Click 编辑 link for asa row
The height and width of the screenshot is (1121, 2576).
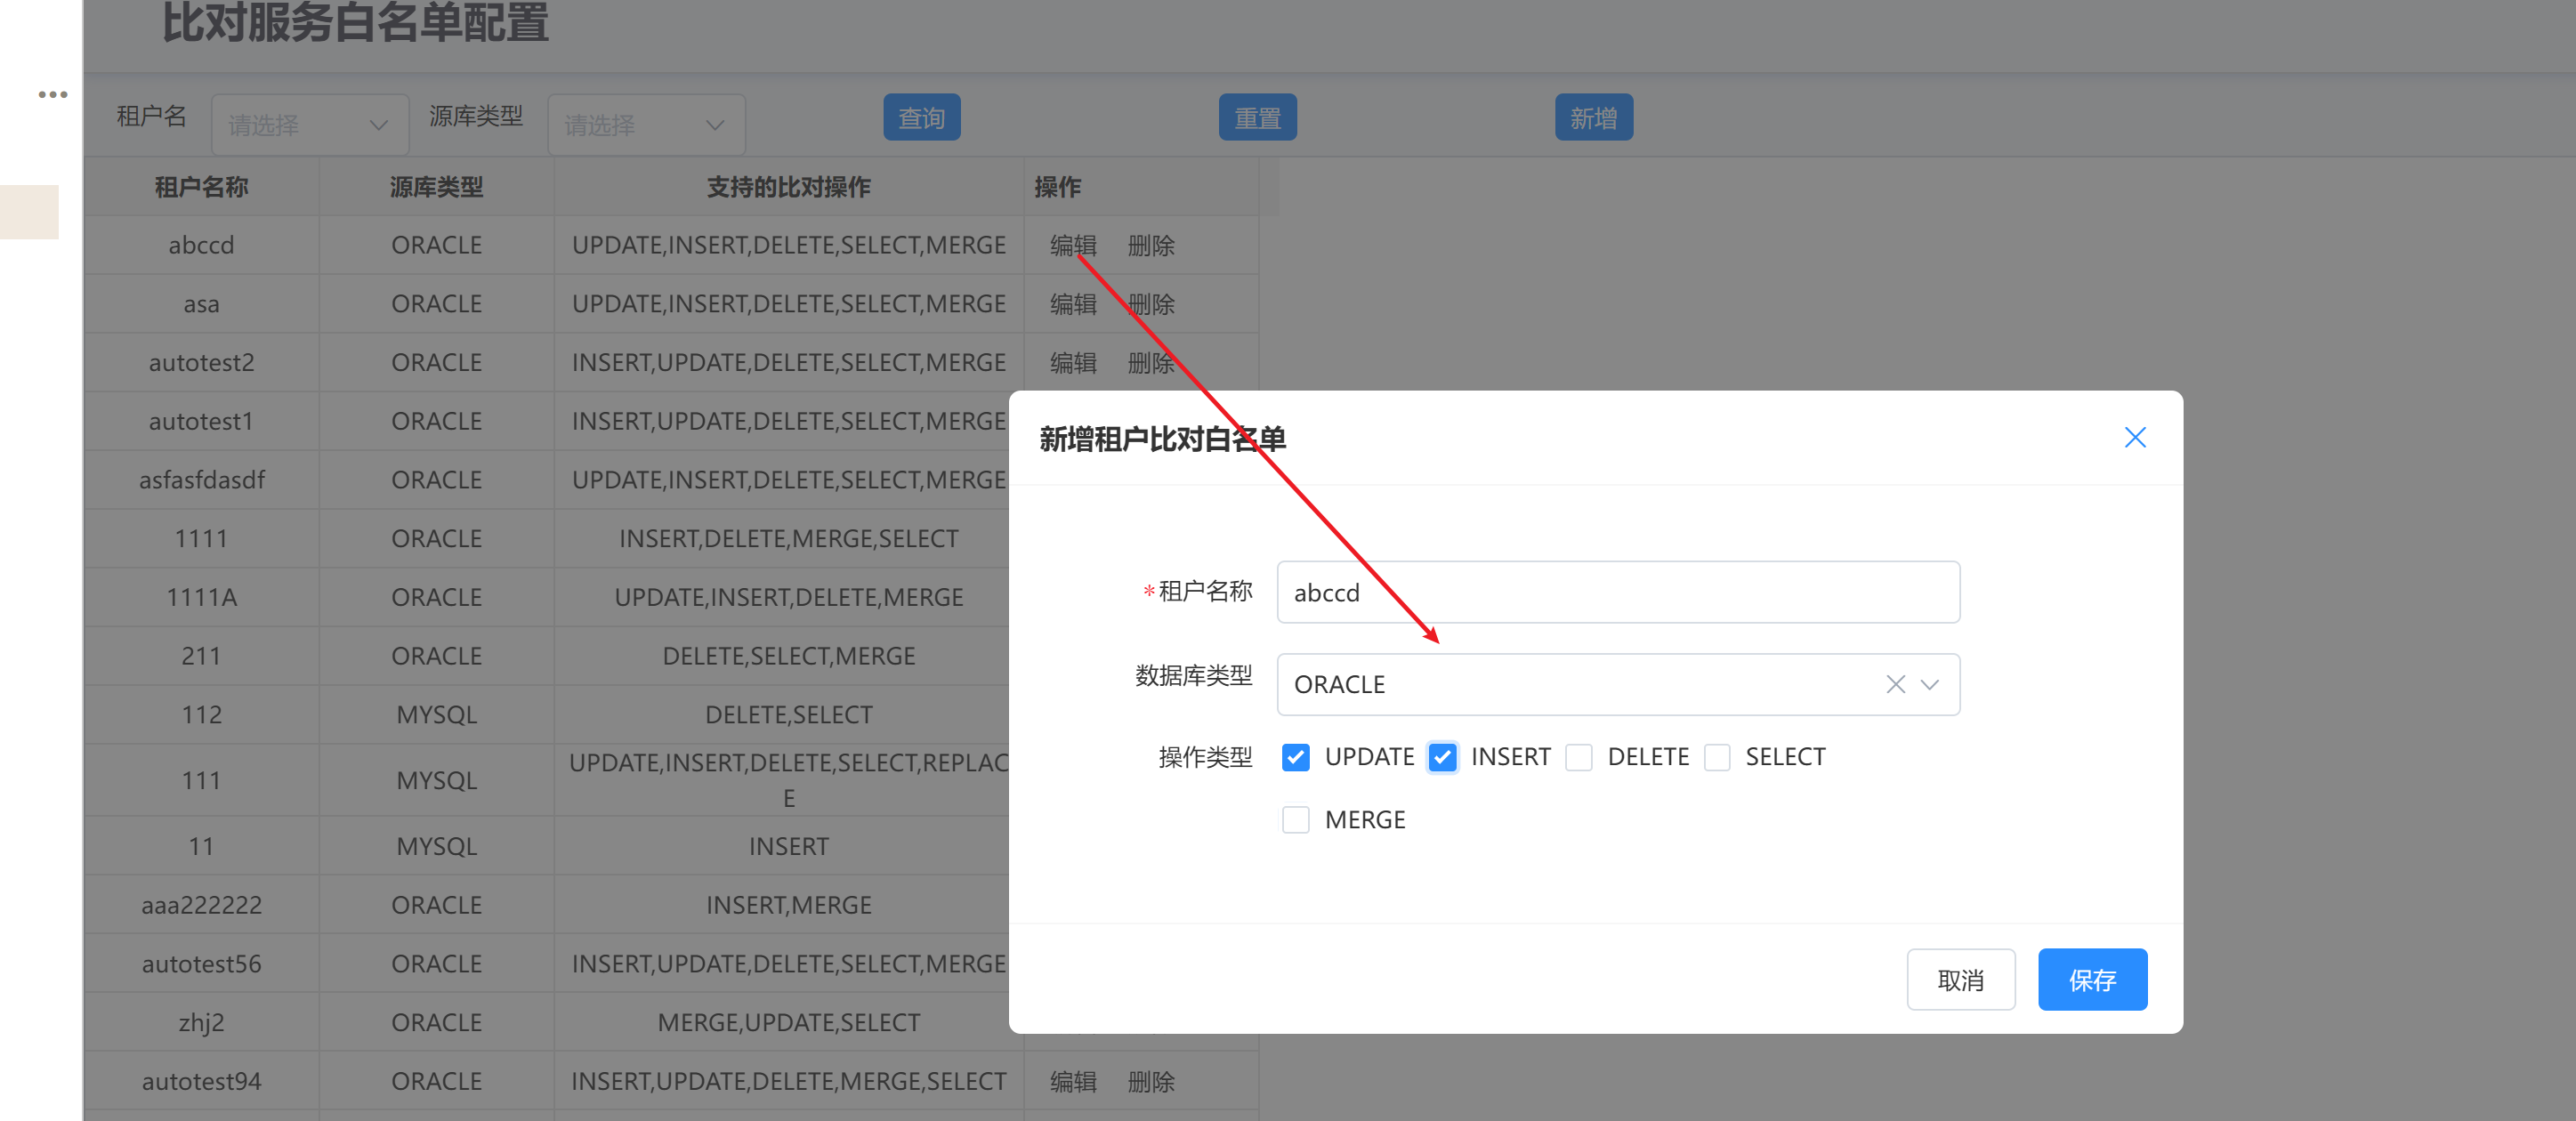(1073, 304)
